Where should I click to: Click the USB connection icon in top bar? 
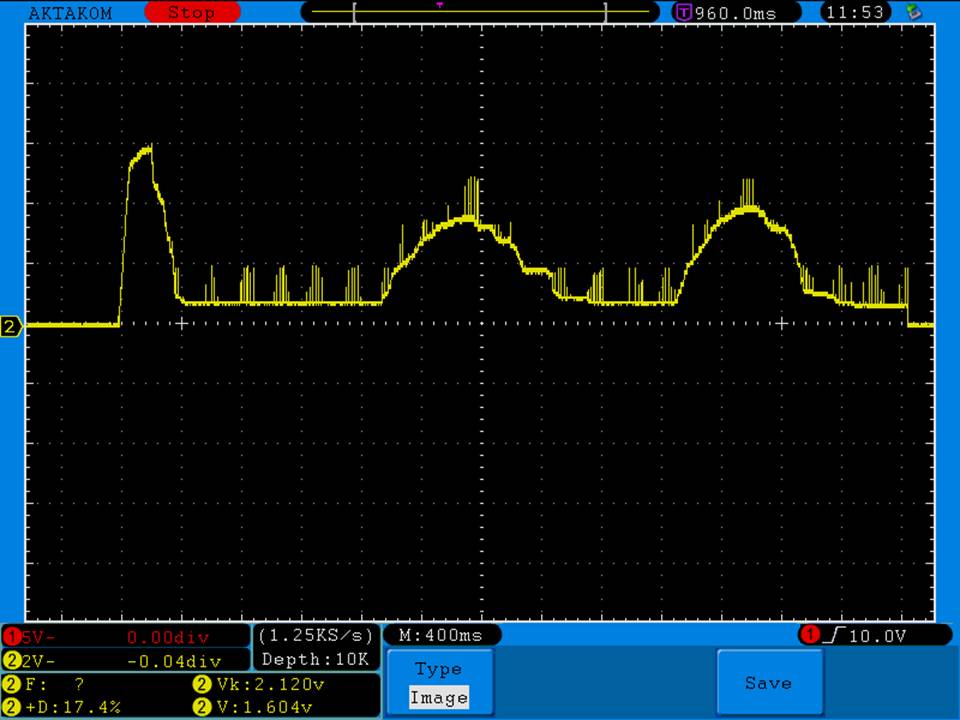click(912, 12)
